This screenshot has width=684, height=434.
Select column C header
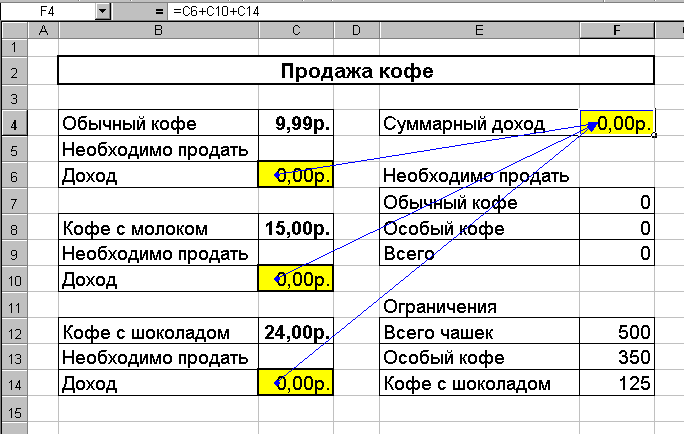click(x=296, y=31)
